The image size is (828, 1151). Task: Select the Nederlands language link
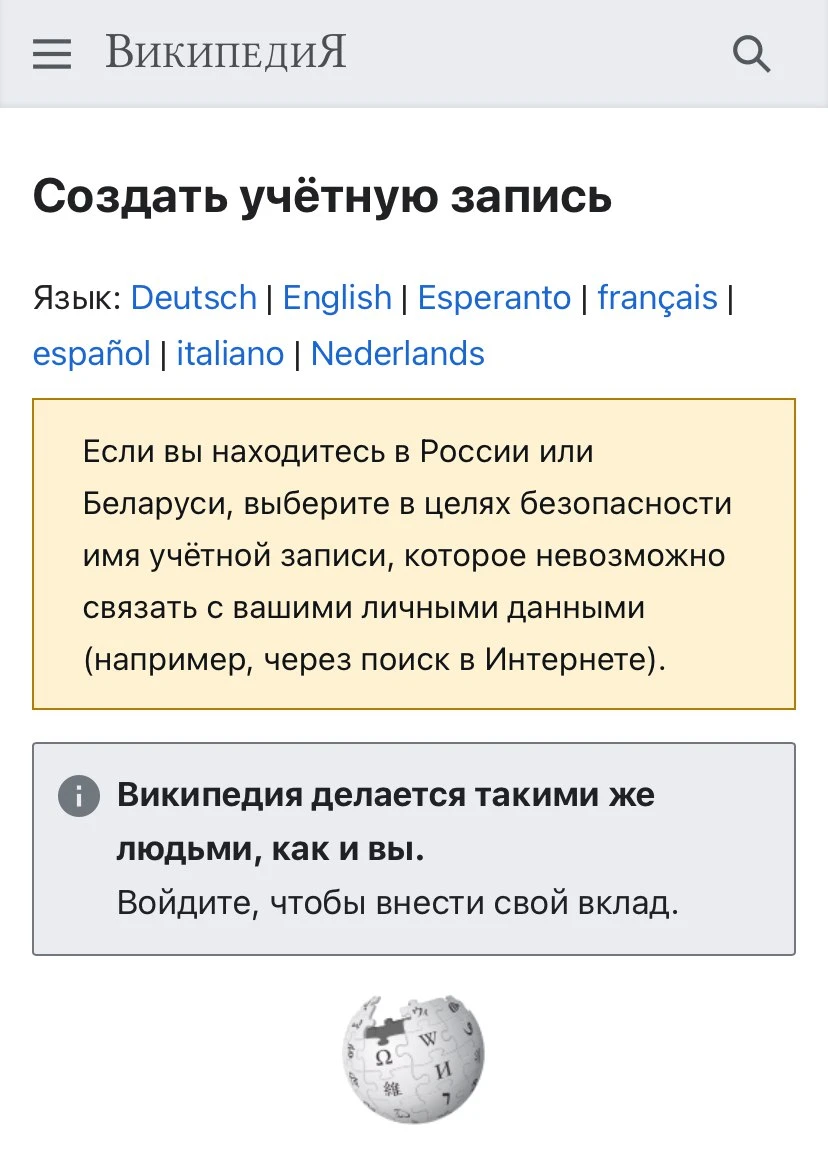pos(397,354)
